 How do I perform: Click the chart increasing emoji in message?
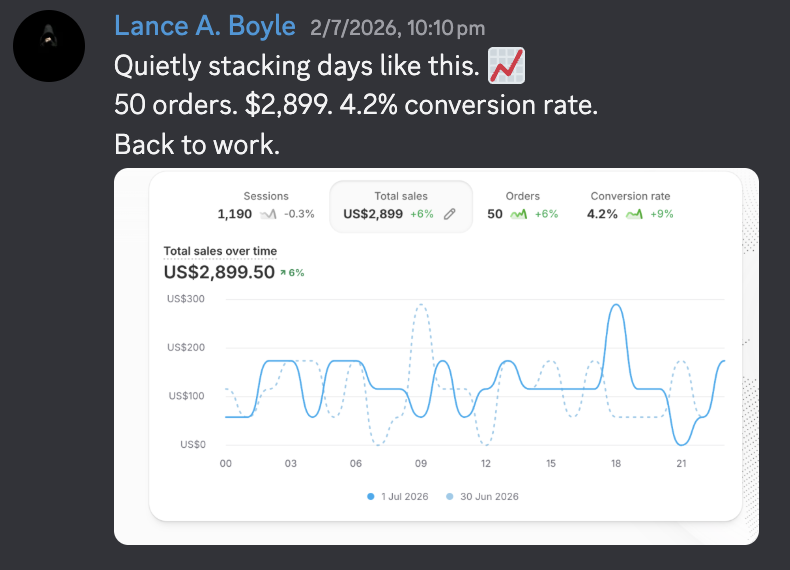pyautogui.click(x=506, y=66)
